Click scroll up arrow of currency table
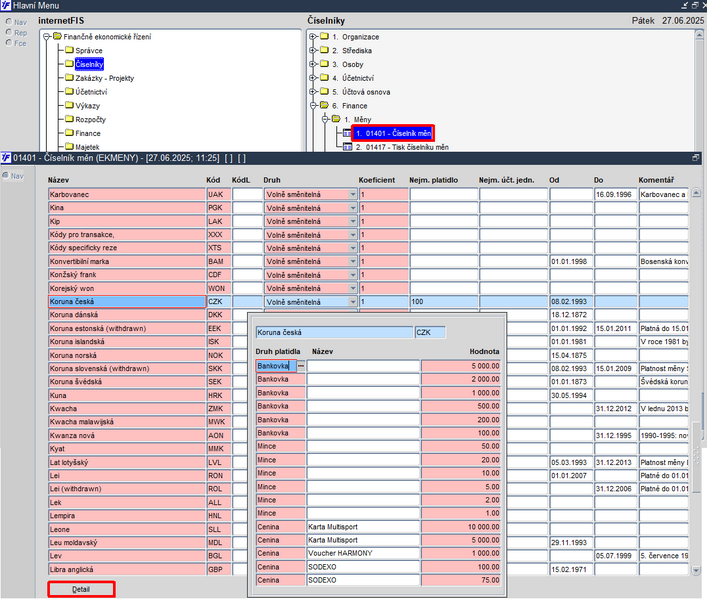 click(x=696, y=193)
